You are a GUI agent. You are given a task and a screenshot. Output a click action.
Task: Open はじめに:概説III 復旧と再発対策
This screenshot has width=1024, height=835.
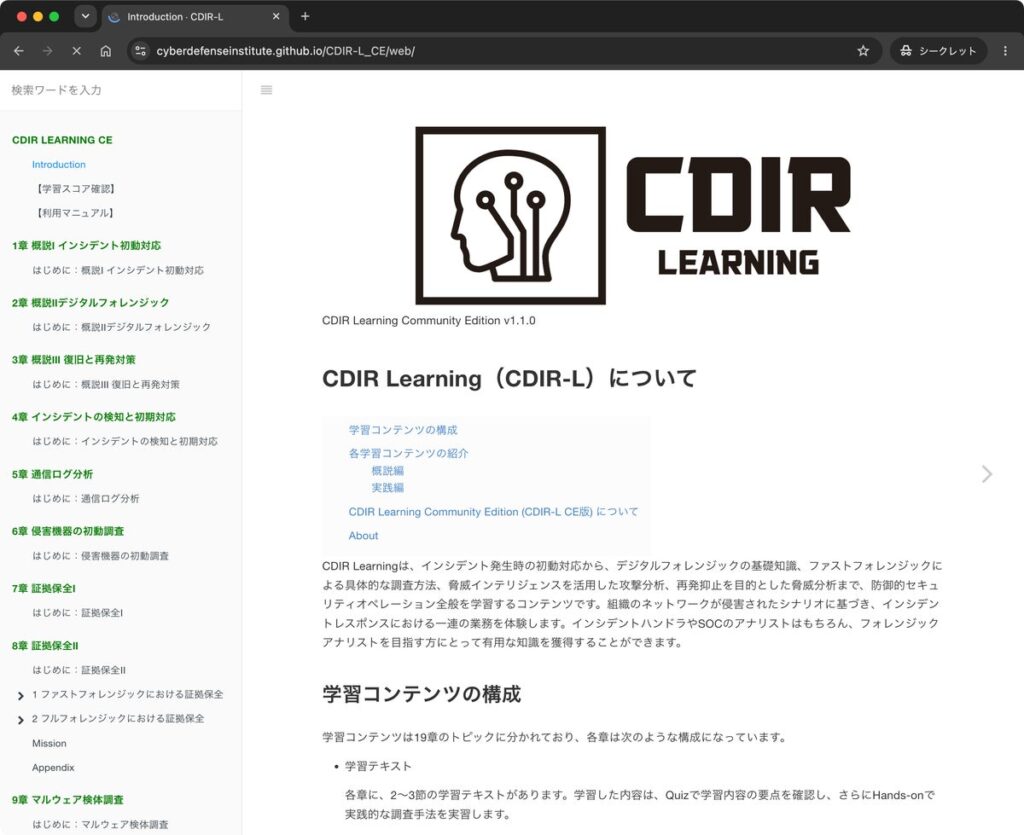[x=106, y=385]
